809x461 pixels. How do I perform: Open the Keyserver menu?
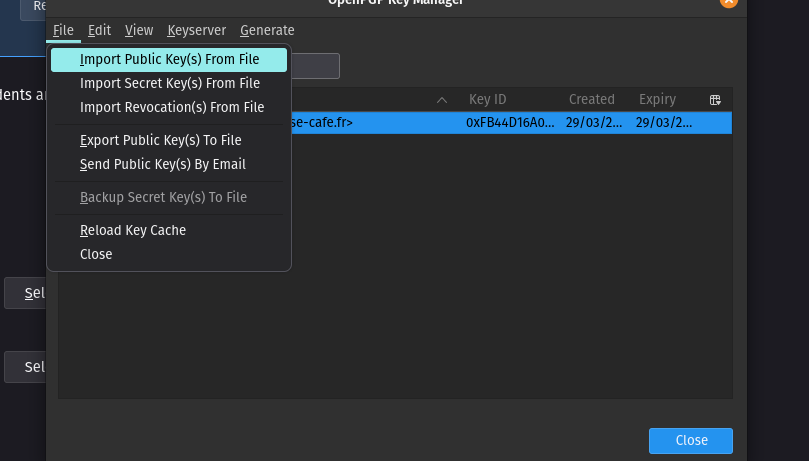click(197, 30)
